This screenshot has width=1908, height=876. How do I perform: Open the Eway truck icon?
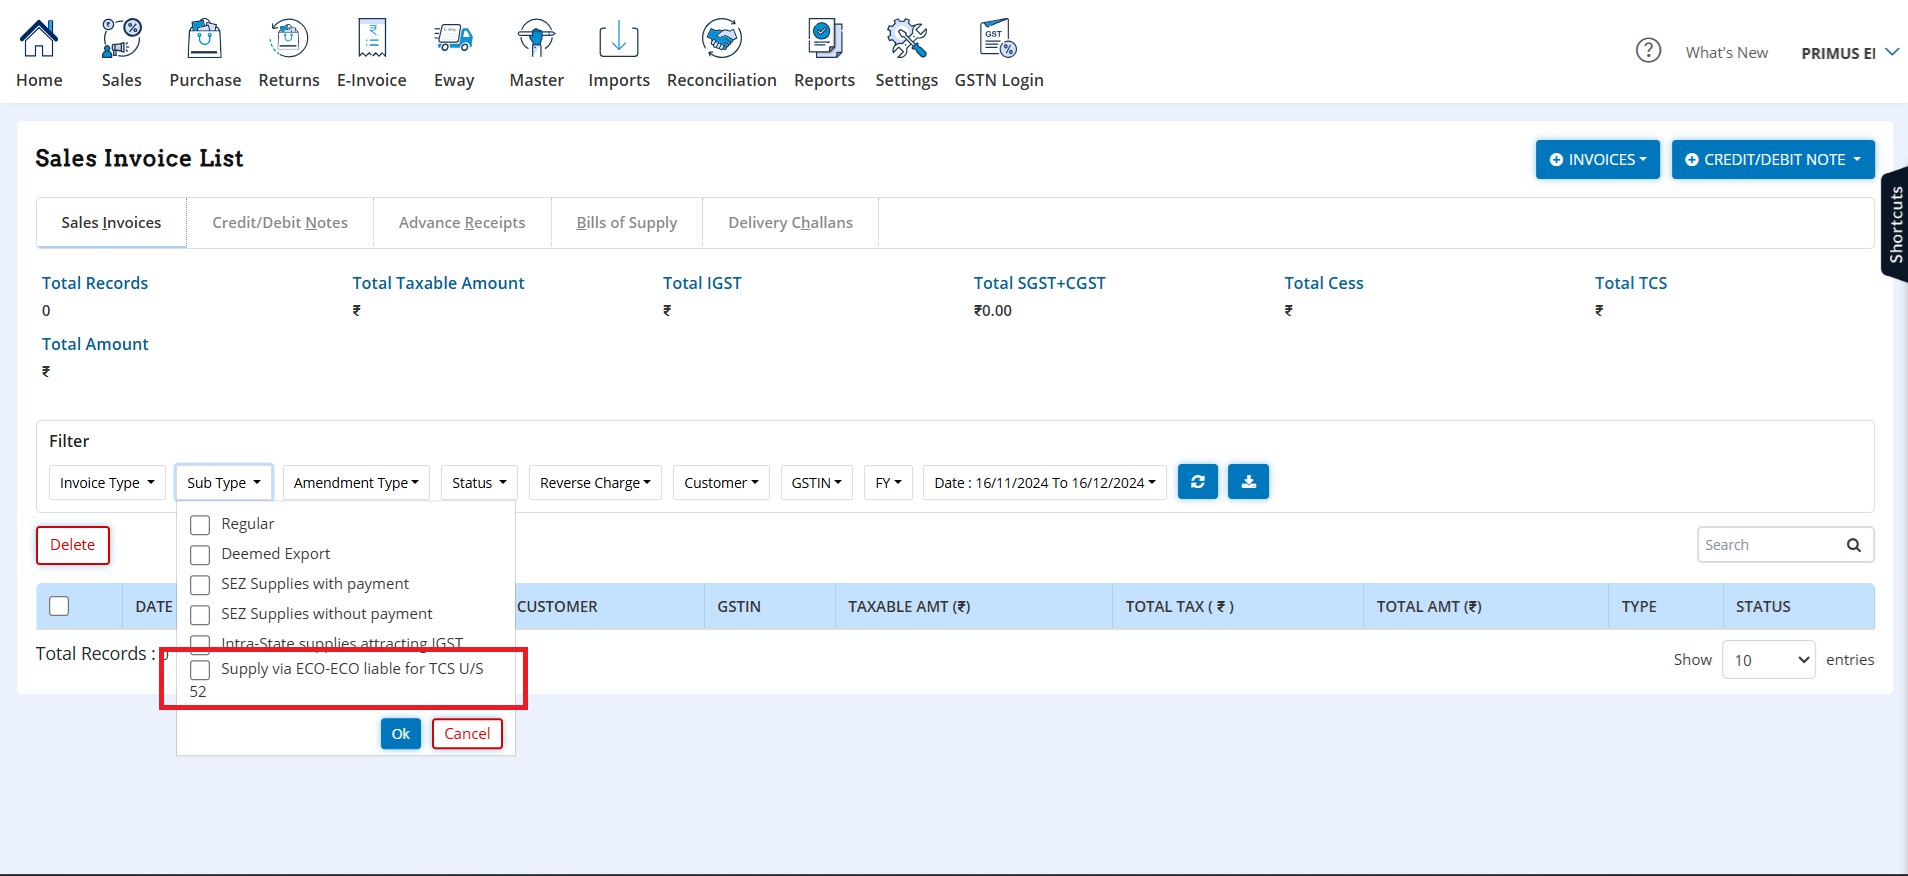454,39
